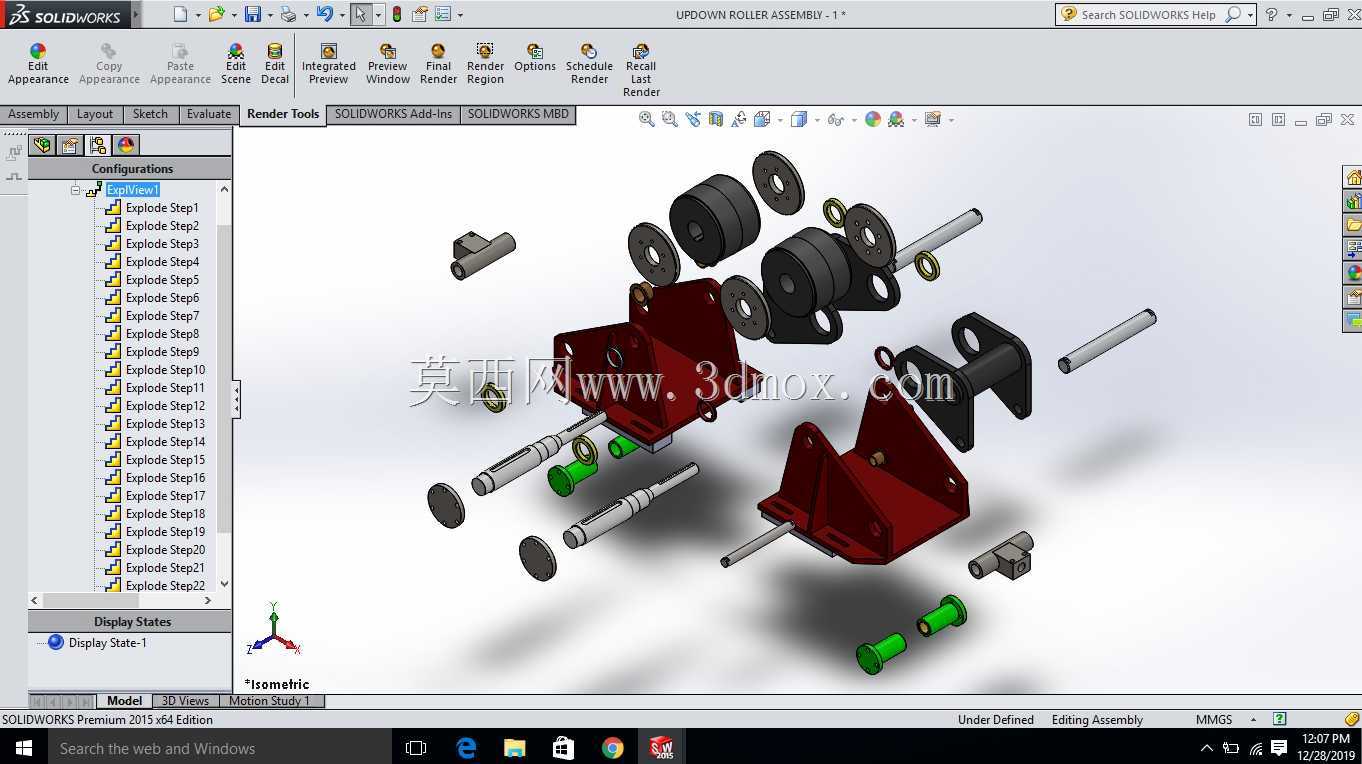Screen dimensions: 1362x764
Task: Switch to the Sketch tab
Action: point(150,114)
